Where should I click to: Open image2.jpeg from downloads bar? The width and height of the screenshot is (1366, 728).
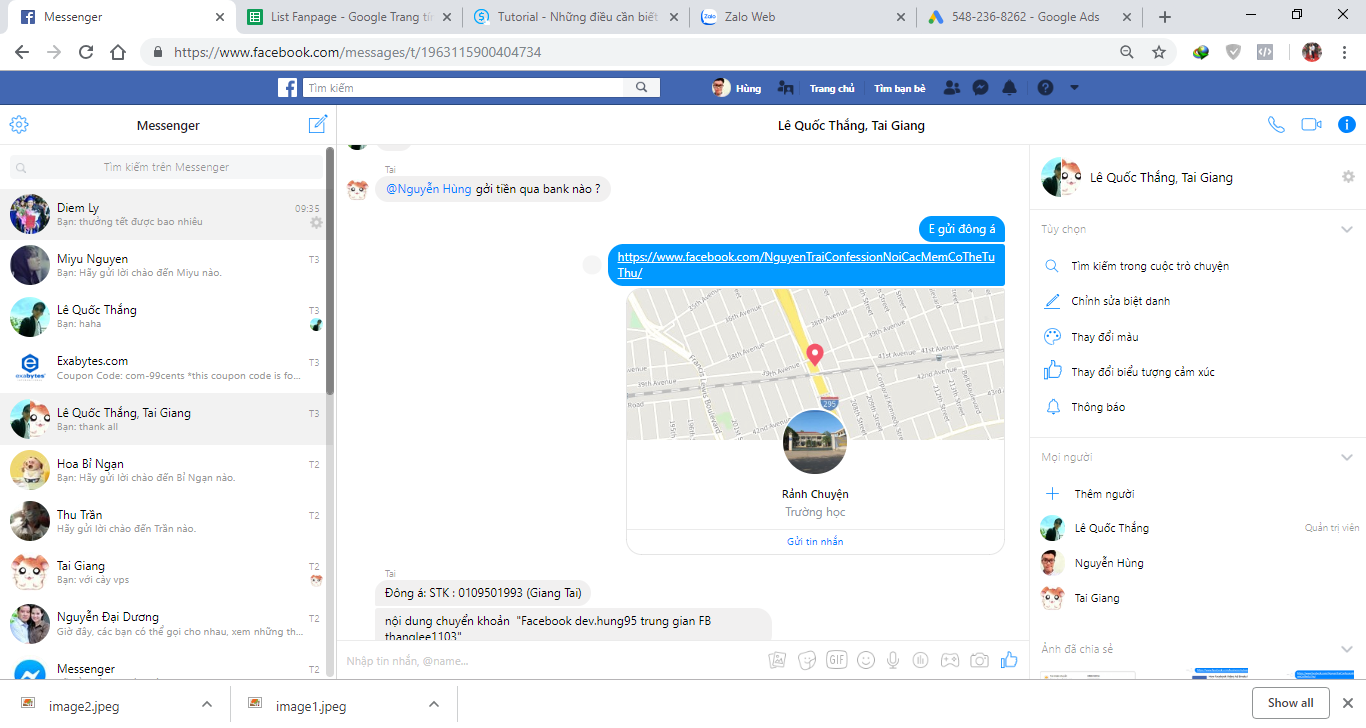[84, 706]
